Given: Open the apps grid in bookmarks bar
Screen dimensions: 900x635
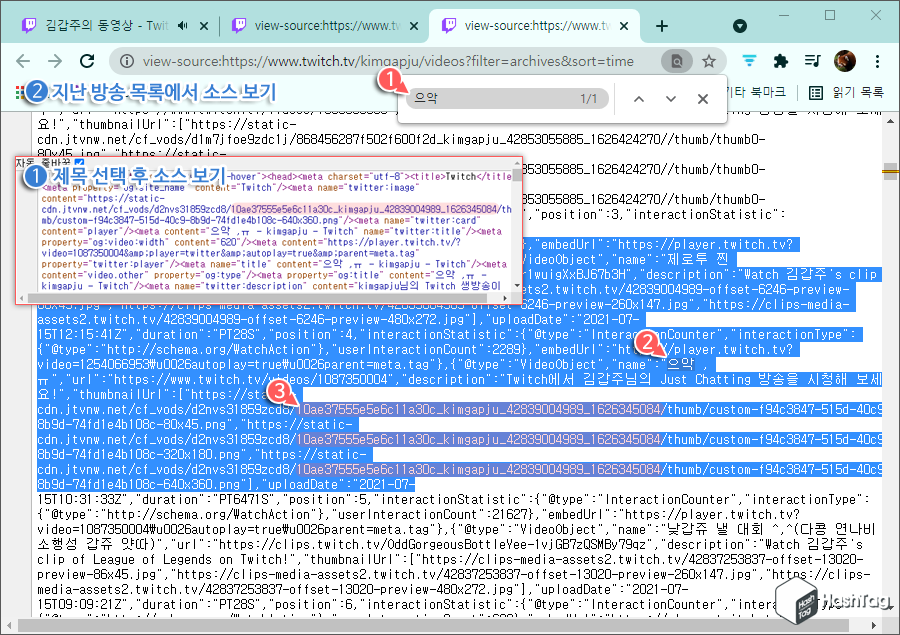Looking at the screenshot, I should 20,92.
